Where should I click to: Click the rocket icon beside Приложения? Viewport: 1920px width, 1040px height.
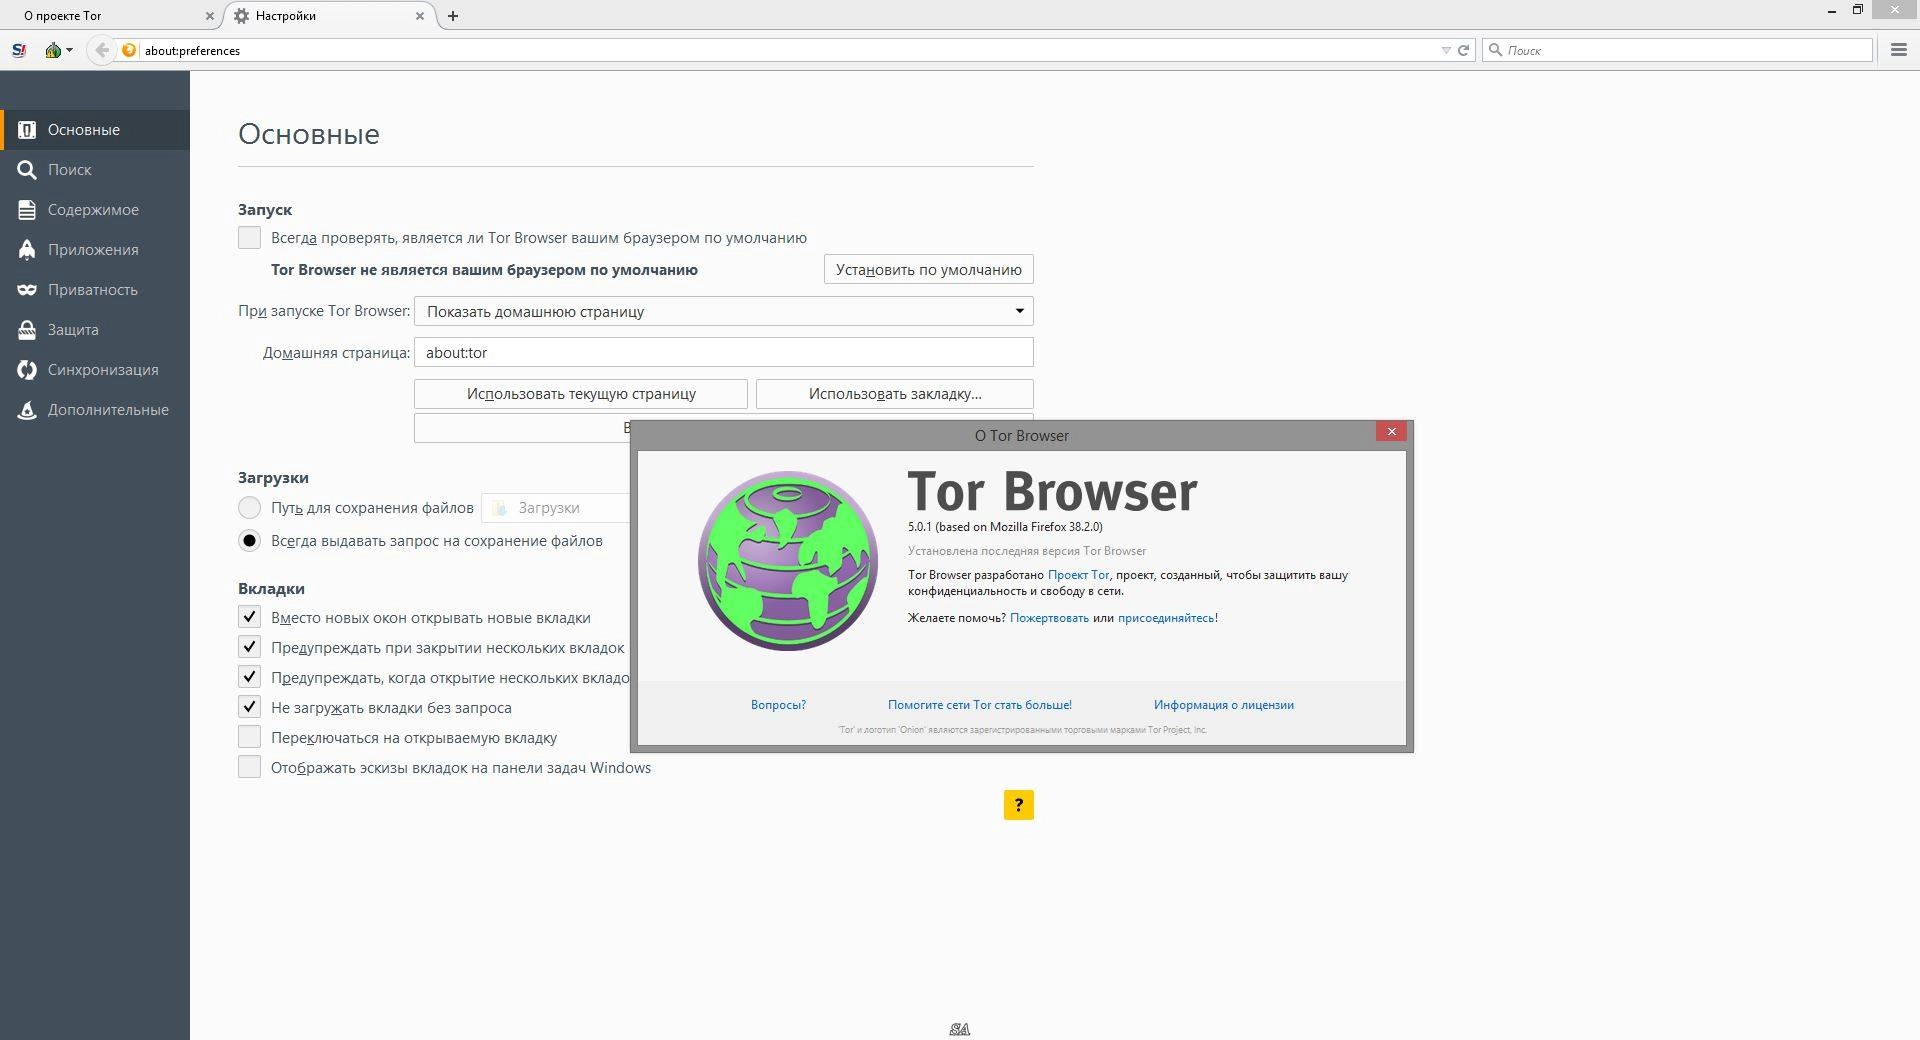point(27,250)
